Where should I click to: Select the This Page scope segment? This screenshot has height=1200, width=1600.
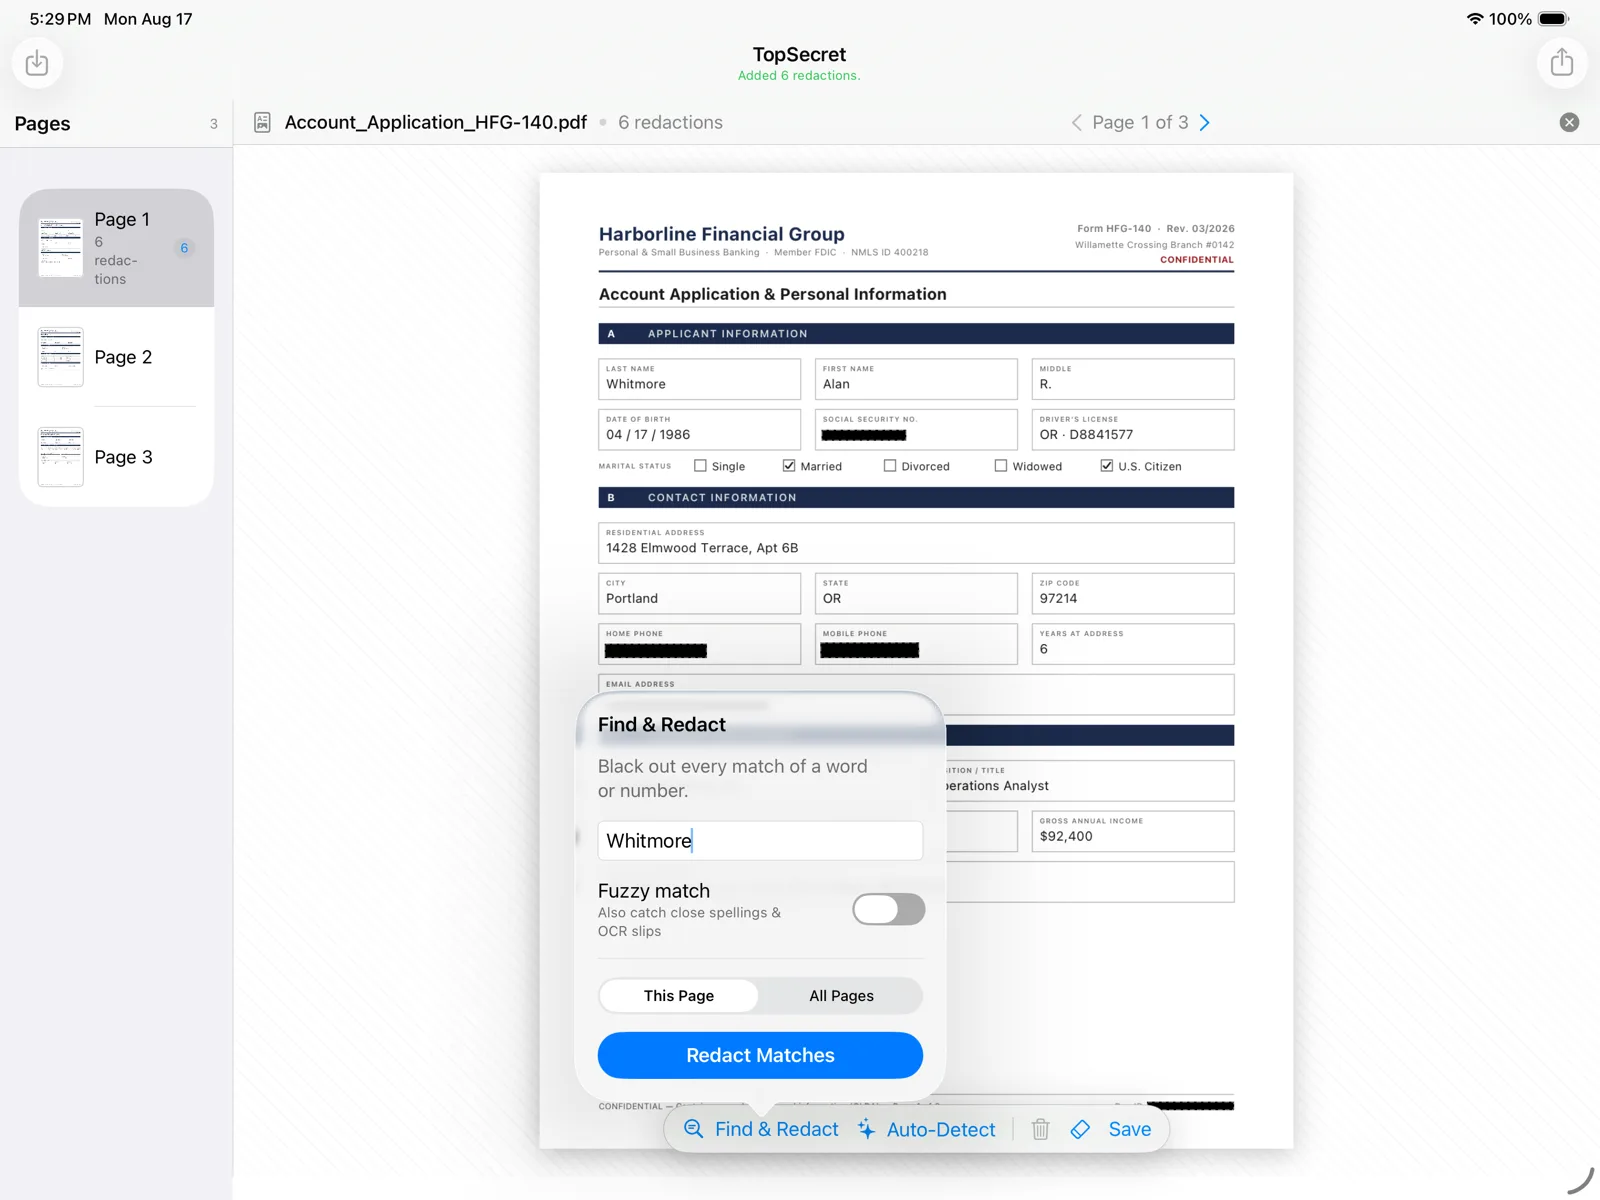[679, 996]
